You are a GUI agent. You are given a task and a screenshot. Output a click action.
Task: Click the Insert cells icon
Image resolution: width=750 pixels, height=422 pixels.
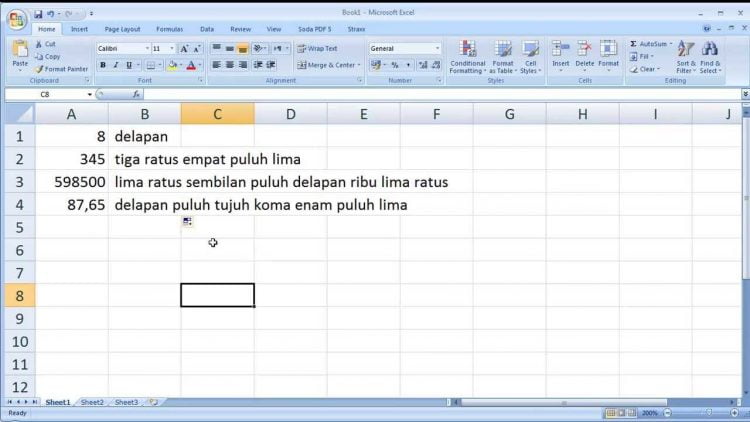[x=561, y=49]
